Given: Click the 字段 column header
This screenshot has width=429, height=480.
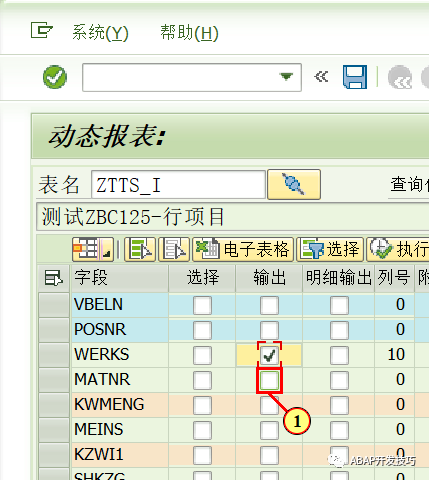Looking at the screenshot, I should [x=119, y=278].
